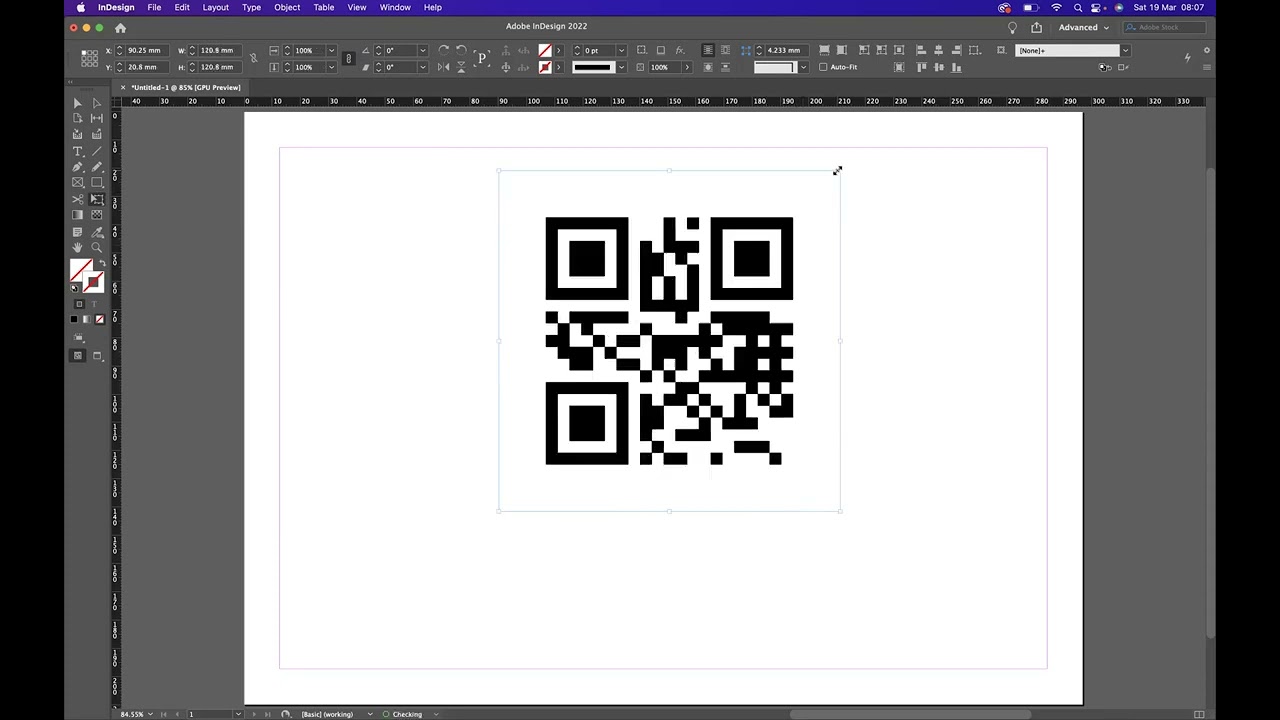Open the Table menu
Screen dimensions: 1280x720
pyautogui.click(x=324, y=7)
